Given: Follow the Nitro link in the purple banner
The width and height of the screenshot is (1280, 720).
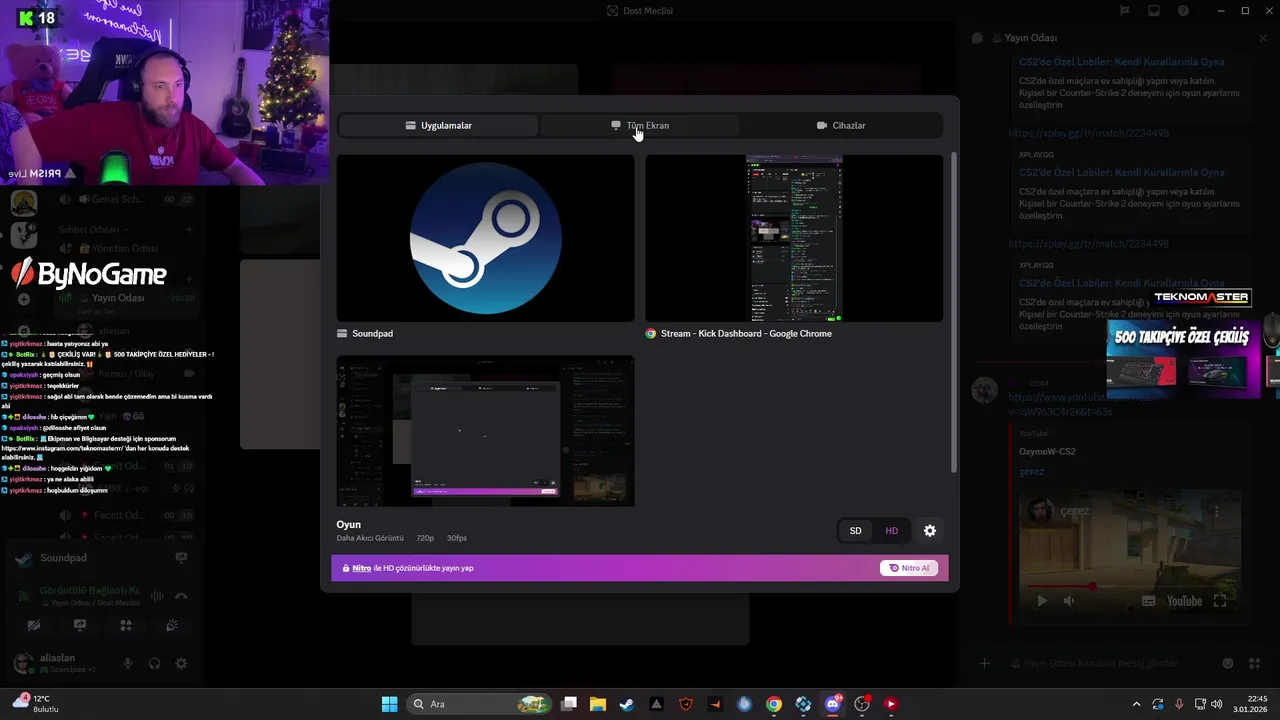Looking at the screenshot, I should [x=361, y=568].
